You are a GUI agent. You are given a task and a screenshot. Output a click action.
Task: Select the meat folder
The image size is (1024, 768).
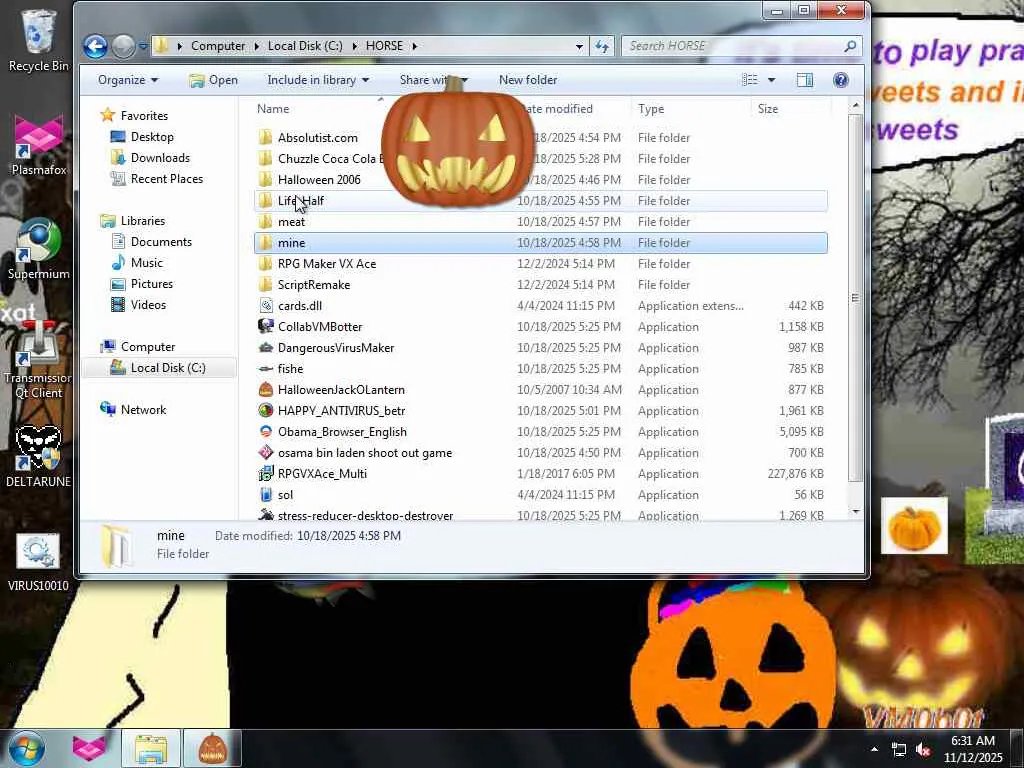coord(291,222)
